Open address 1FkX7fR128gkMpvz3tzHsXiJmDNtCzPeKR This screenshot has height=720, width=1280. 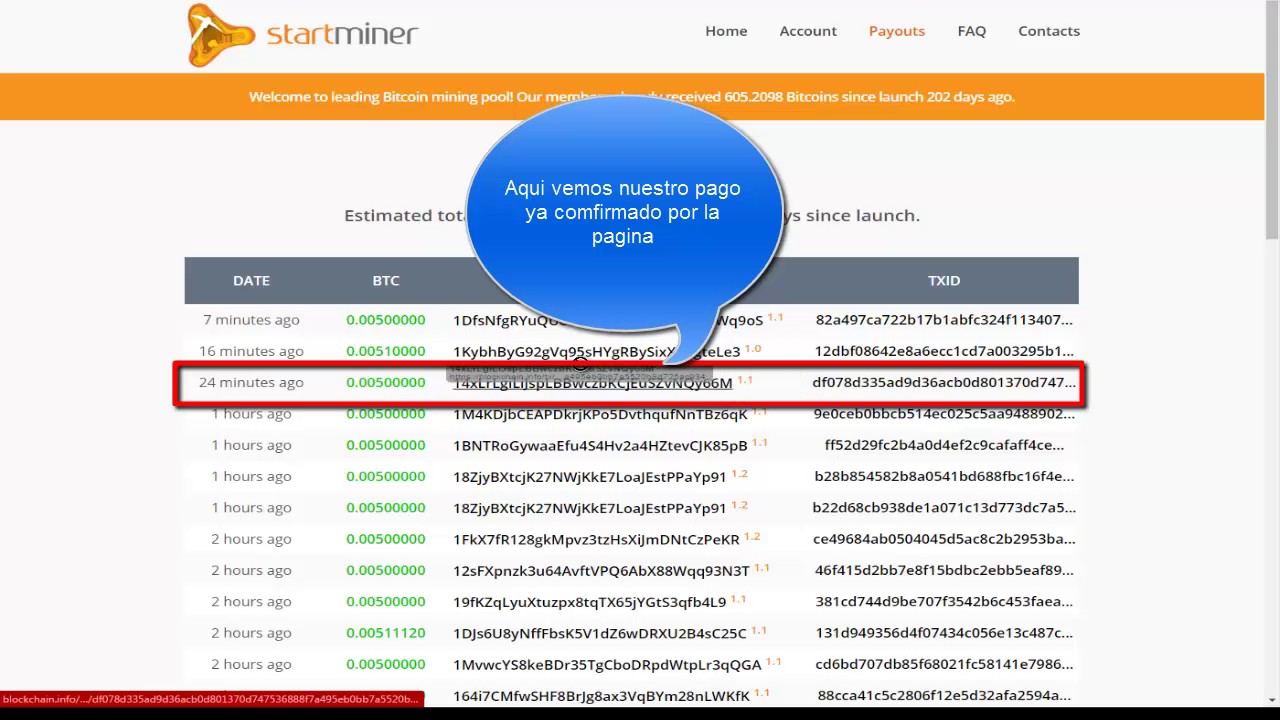[596, 539]
